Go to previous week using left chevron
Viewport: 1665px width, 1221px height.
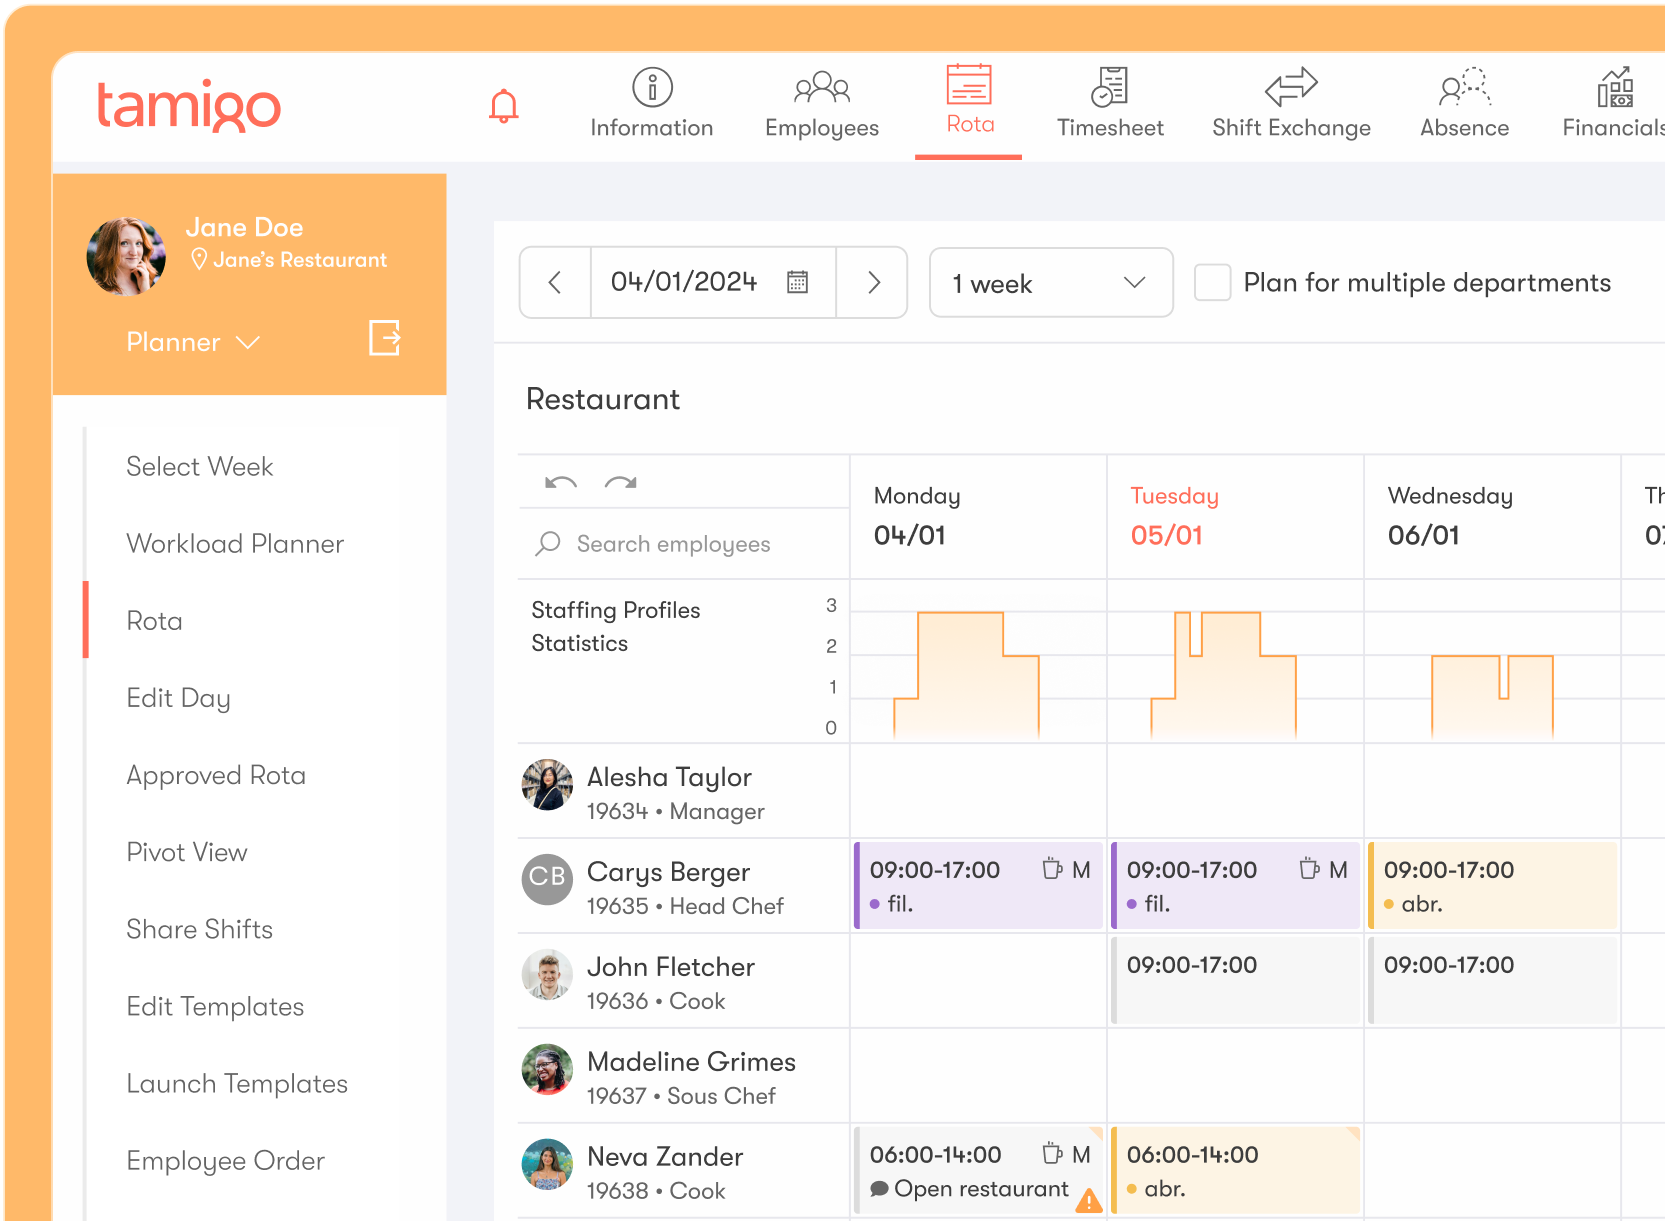[555, 283]
